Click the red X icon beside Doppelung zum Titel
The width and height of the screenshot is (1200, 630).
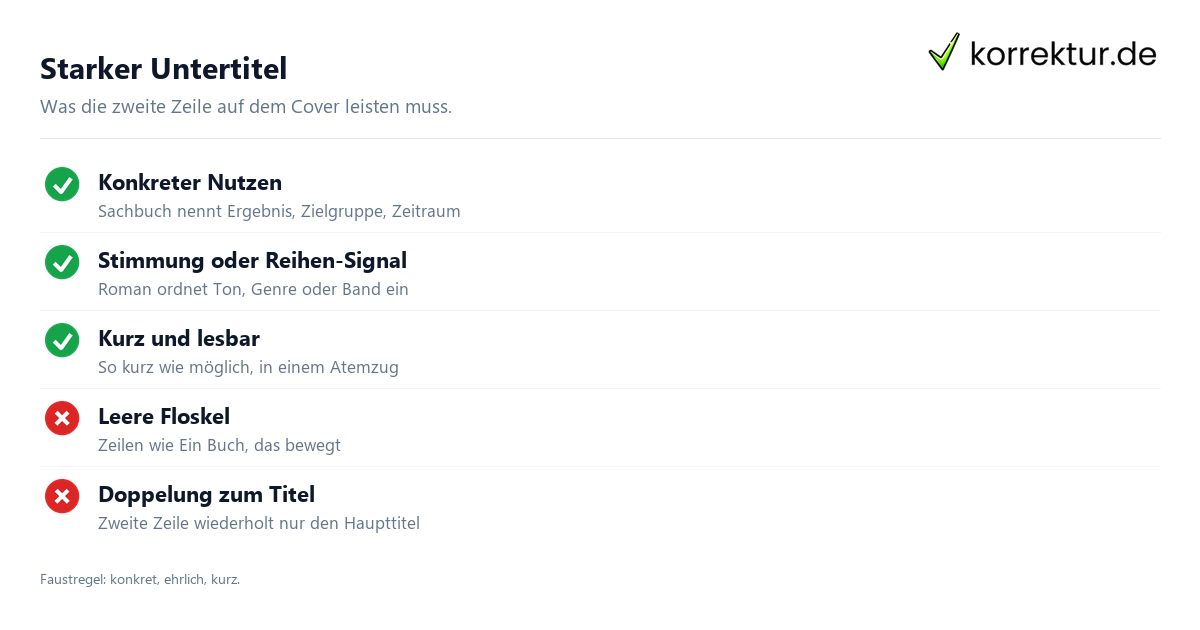62,496
